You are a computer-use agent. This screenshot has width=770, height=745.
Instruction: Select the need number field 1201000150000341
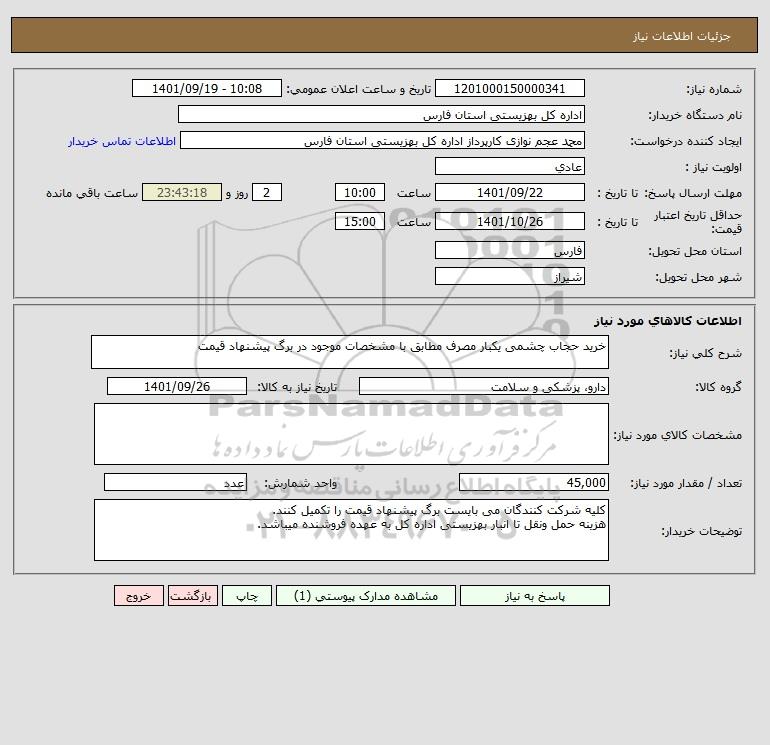pyautogui.click(x=510, y=88)
